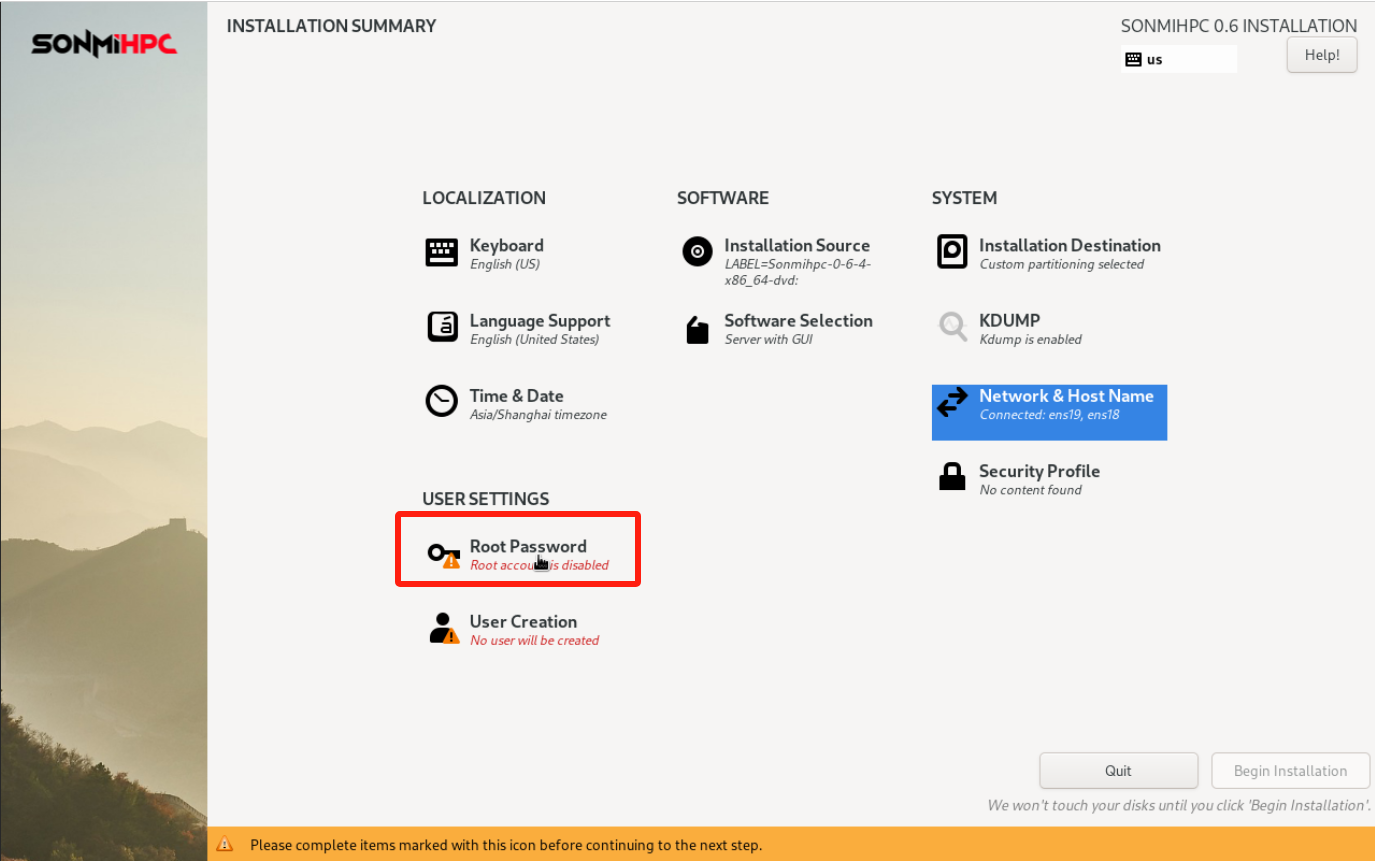Image resolution: width=1375 pixels, height=861 pixels.
Task: Click 'SONMIHPC 0.6 INSTALLATION' header text
Action: point(1239,26)
